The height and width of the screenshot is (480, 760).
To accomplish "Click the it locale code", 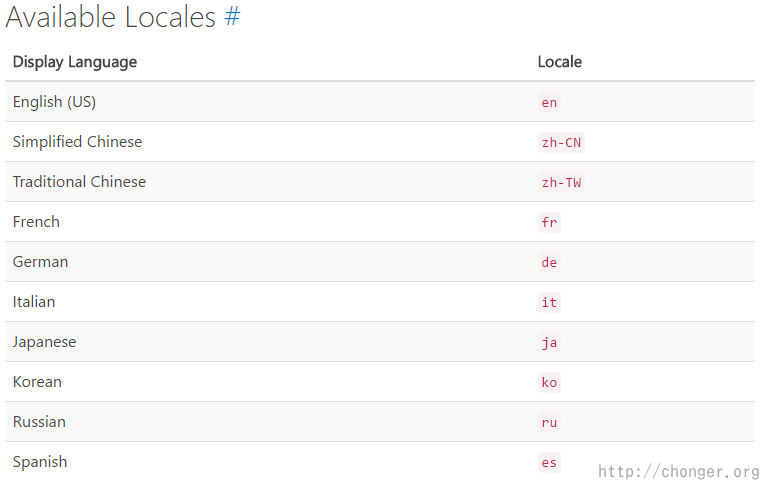I will pos(549,302).
